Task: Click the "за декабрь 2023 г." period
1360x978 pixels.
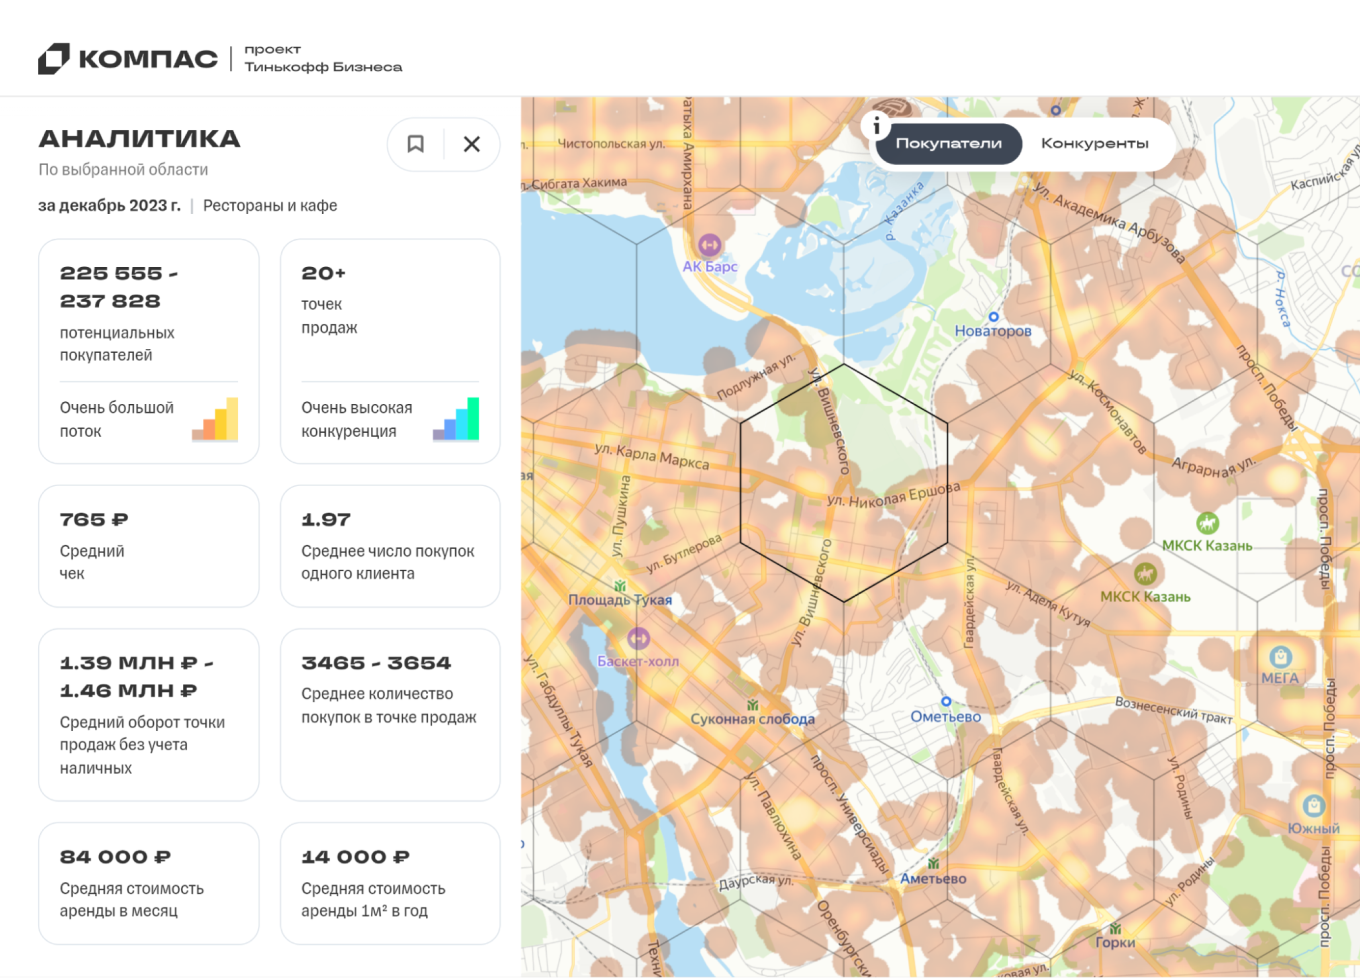Action: [x=109, y=205]
